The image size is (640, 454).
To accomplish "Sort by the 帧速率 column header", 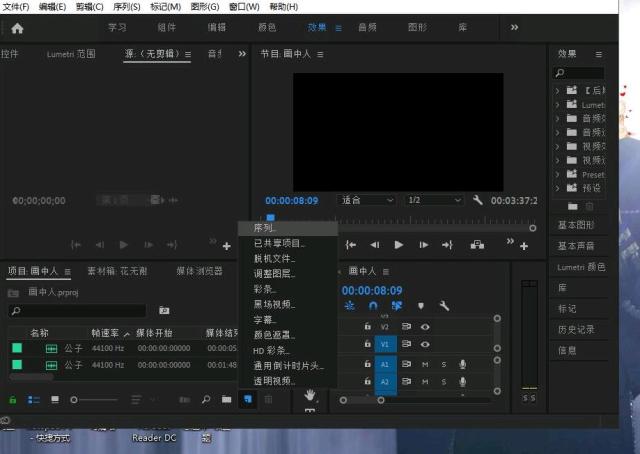I will click(105, 333).
